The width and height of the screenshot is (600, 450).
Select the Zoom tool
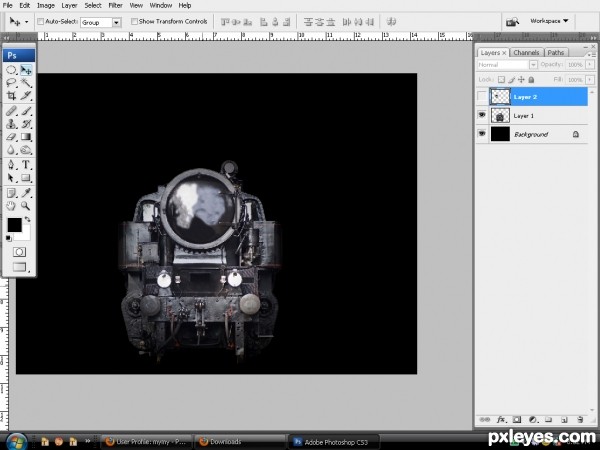click(26, 206)
